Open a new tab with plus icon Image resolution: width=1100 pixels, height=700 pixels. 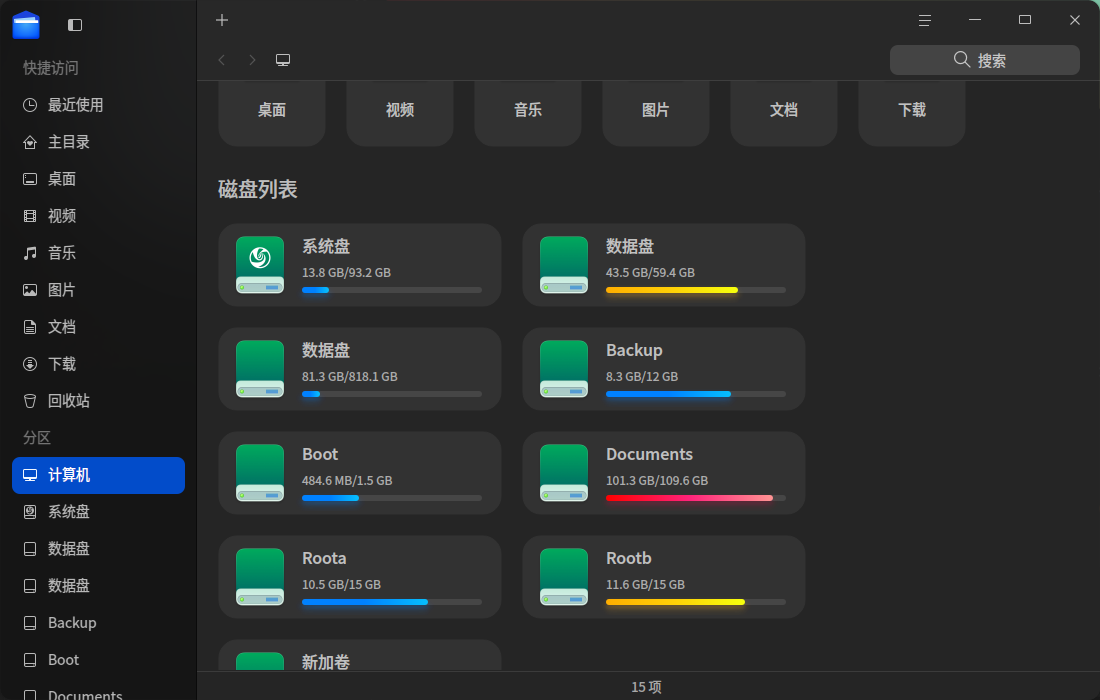222,20
